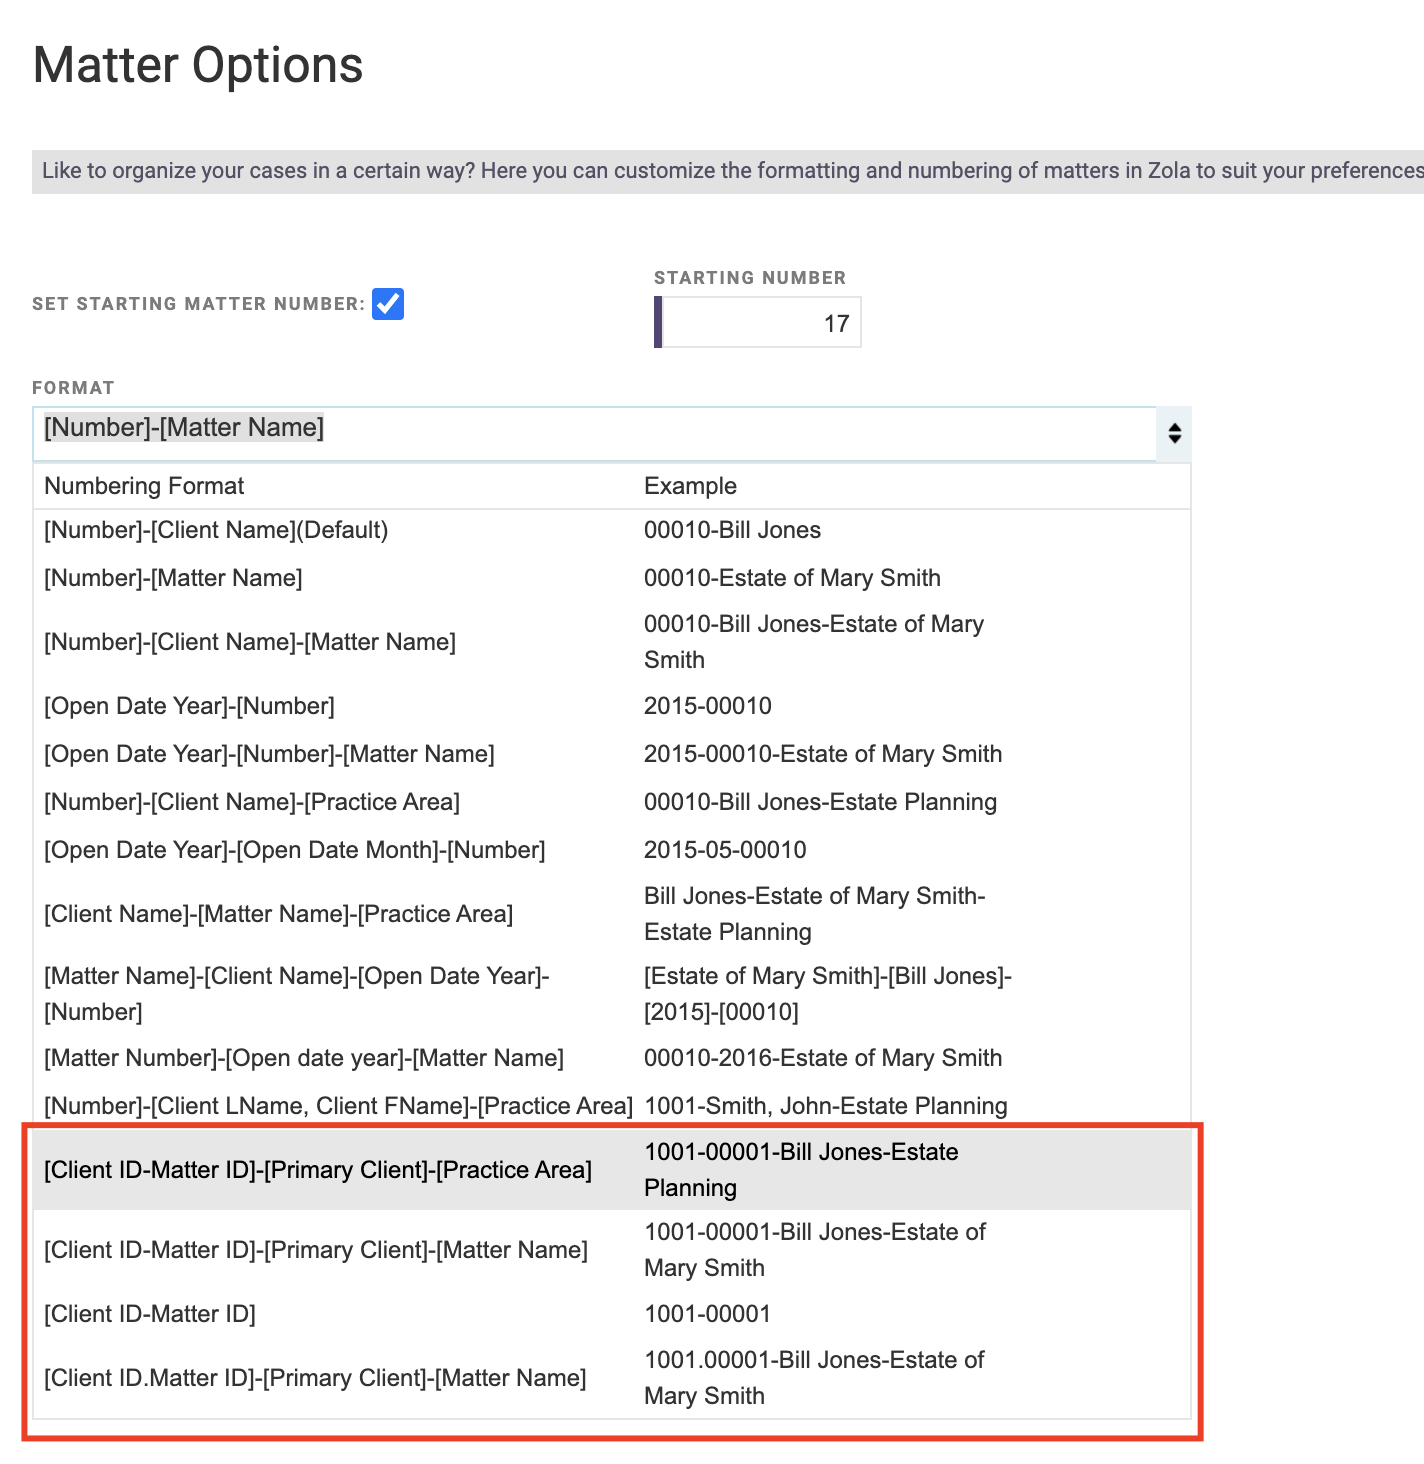Pick [Open Date Year]-[Number] format
1424x1464 pixels.
tap(612, 706)
